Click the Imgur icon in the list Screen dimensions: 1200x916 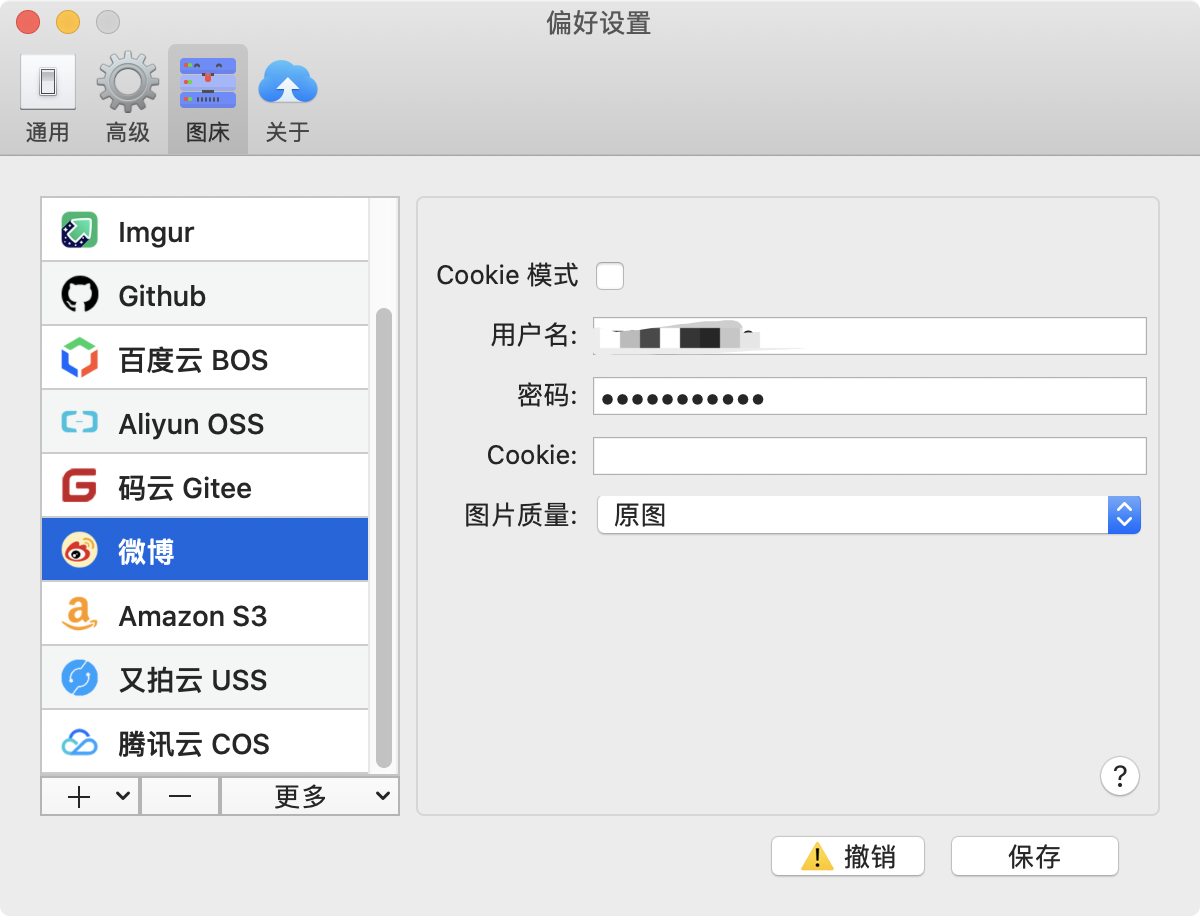click(x=80, y=231)
